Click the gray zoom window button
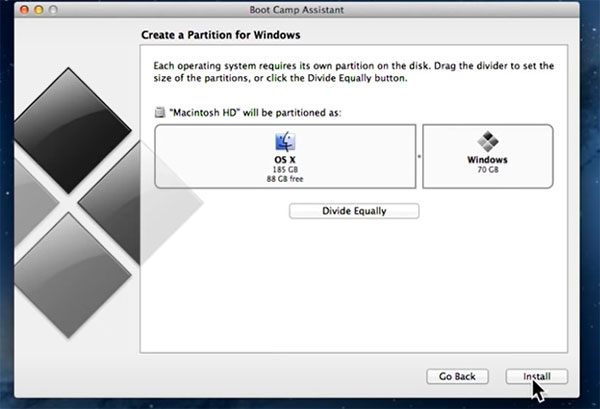 tap(53, 10)
